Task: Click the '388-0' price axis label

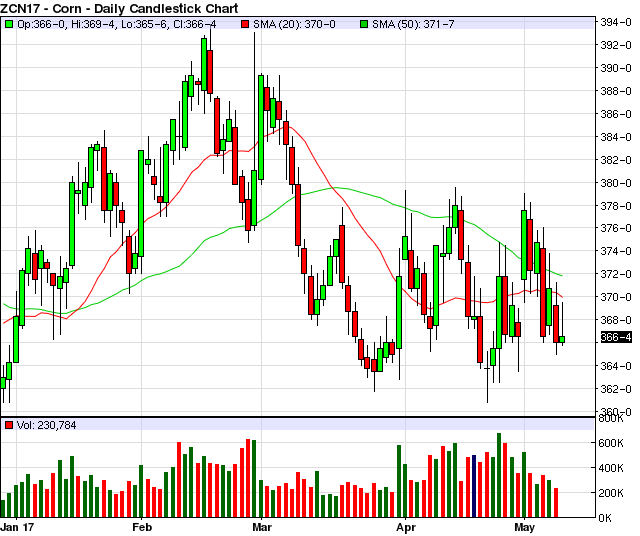Action: tap(616, 91)
